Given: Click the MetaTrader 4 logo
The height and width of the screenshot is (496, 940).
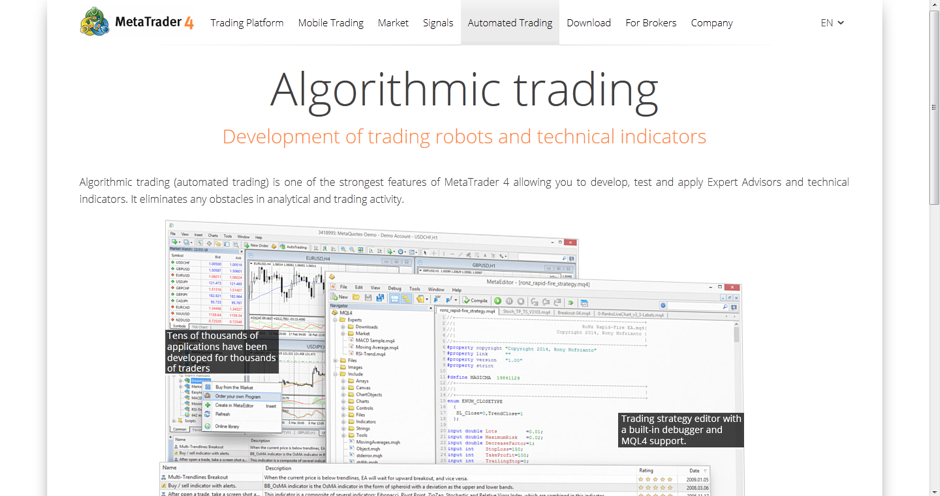Looking at the screenshot, I should 137,22.
